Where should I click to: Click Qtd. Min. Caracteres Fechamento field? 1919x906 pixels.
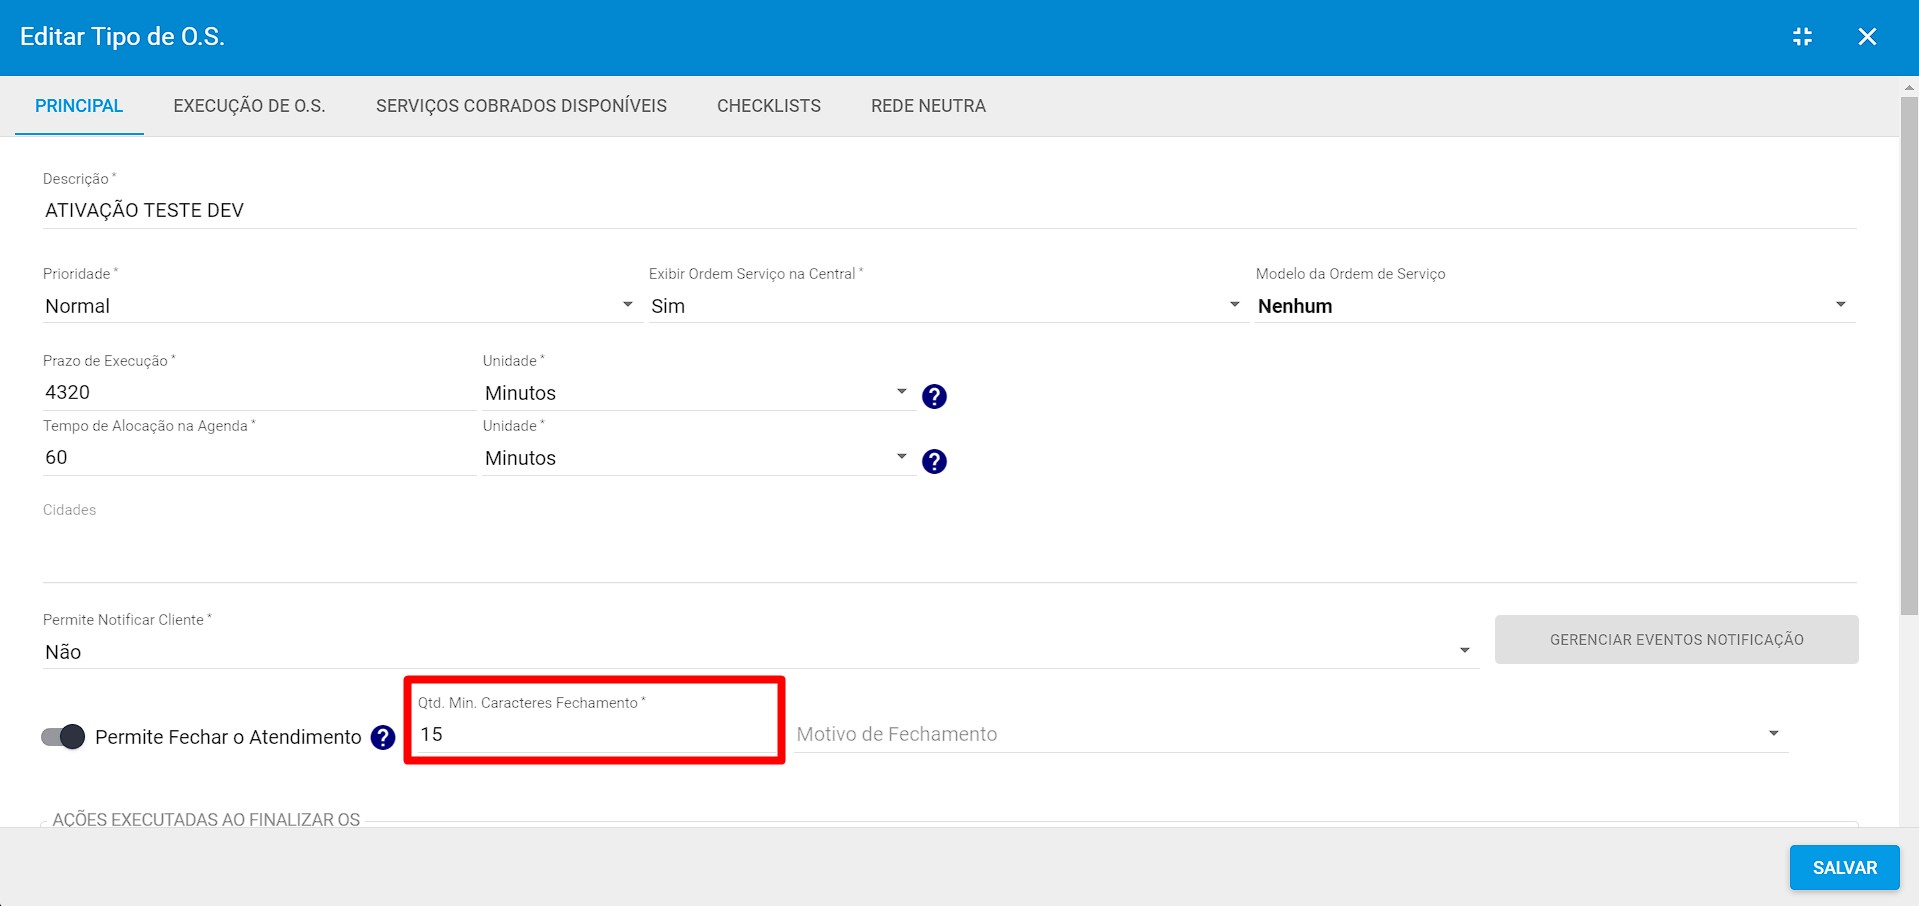point(595,735)
